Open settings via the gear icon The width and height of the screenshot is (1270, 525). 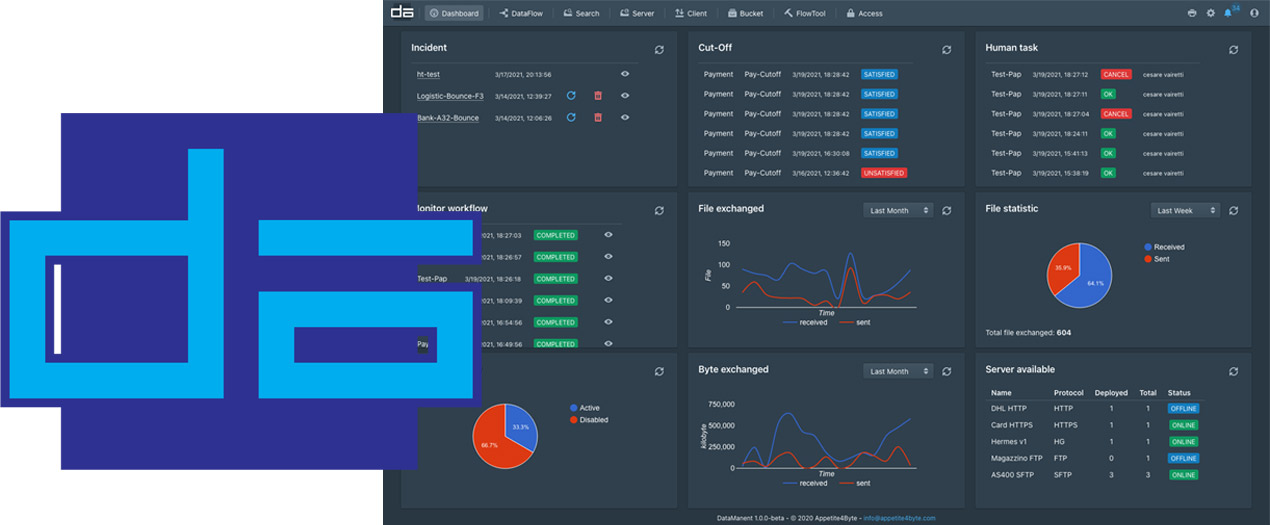tap(1210, 13)
